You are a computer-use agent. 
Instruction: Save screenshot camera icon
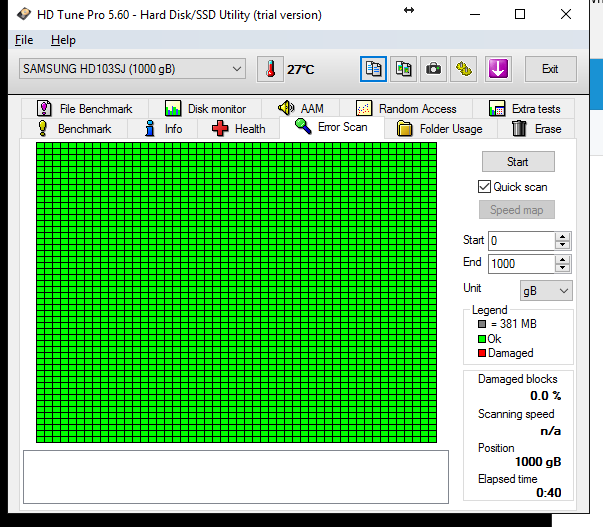click(433, 69)
